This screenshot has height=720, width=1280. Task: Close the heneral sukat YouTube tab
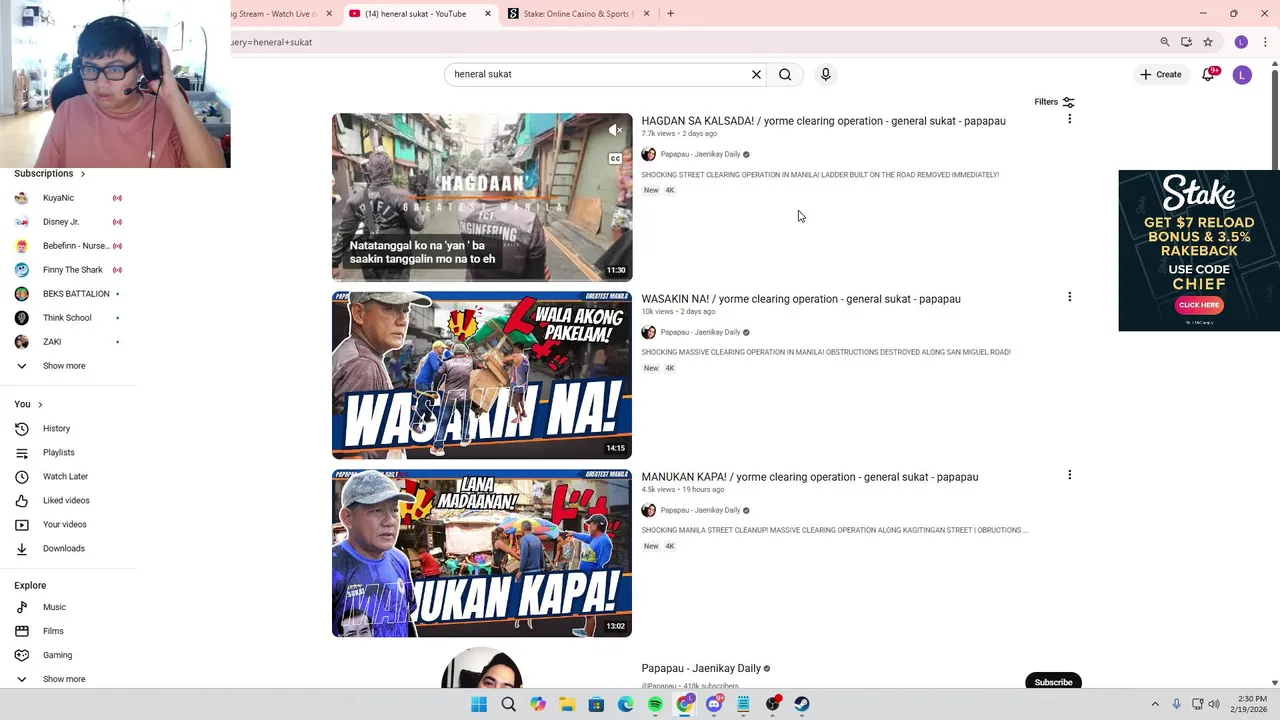[x=488, y=14]
